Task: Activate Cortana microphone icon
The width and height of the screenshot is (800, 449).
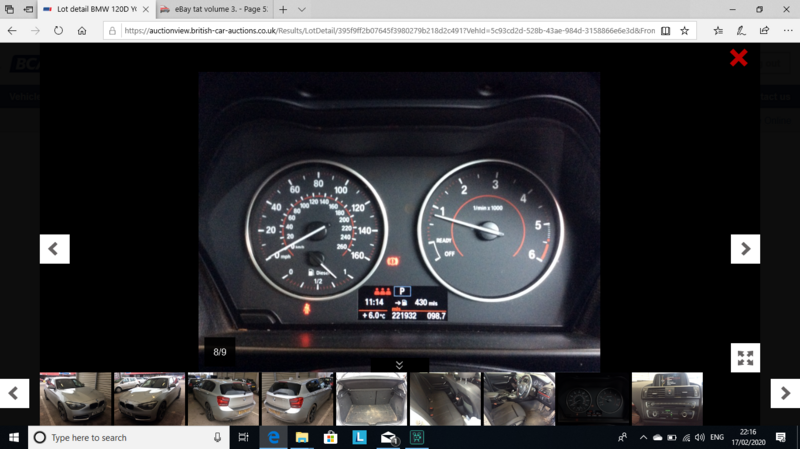Action: click(217, 437)
